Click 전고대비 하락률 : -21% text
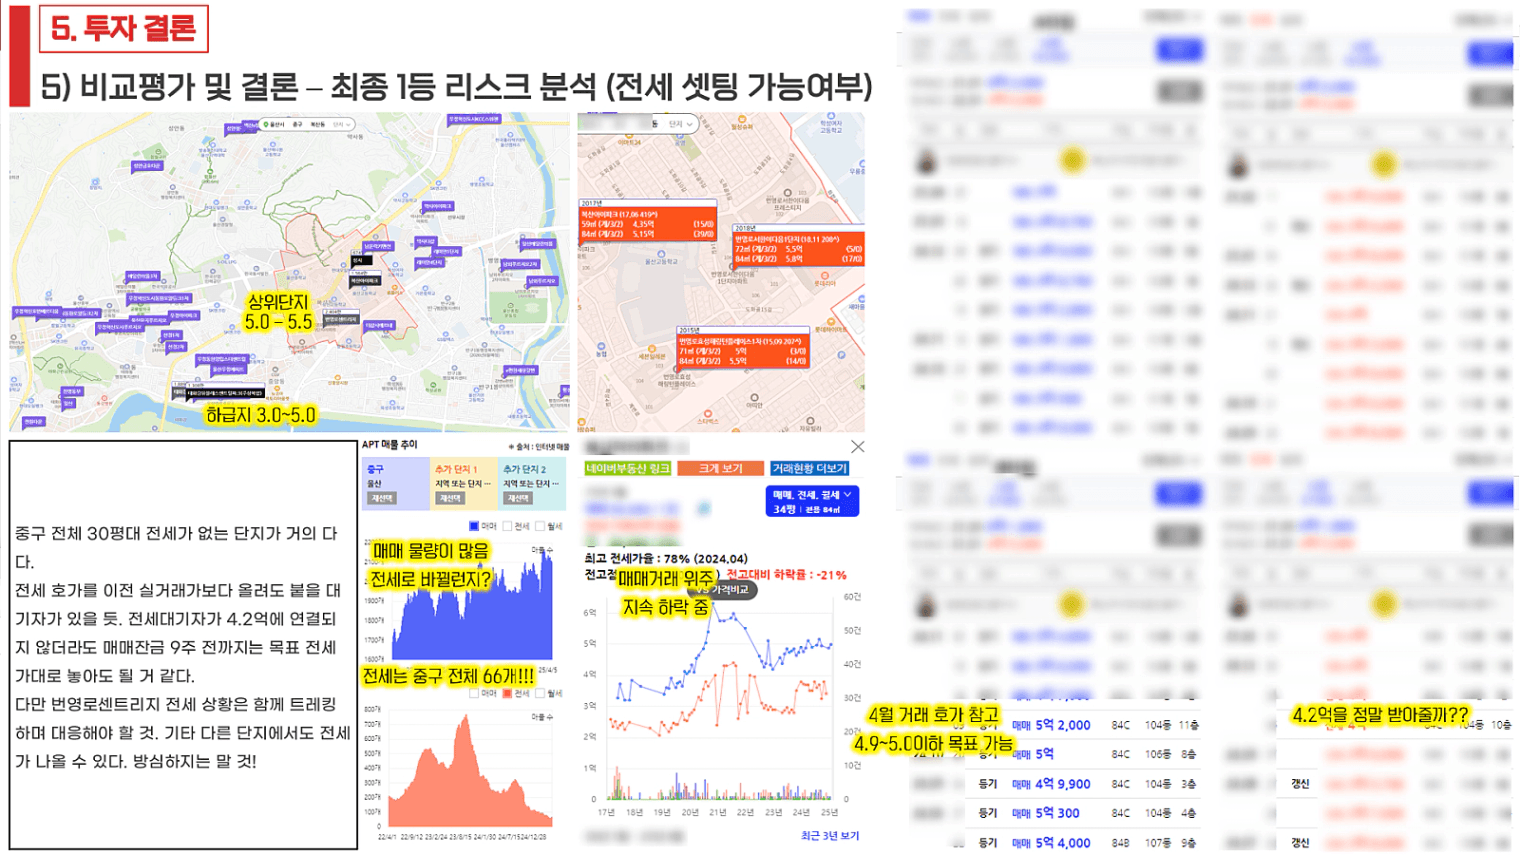 click(786, 575)
